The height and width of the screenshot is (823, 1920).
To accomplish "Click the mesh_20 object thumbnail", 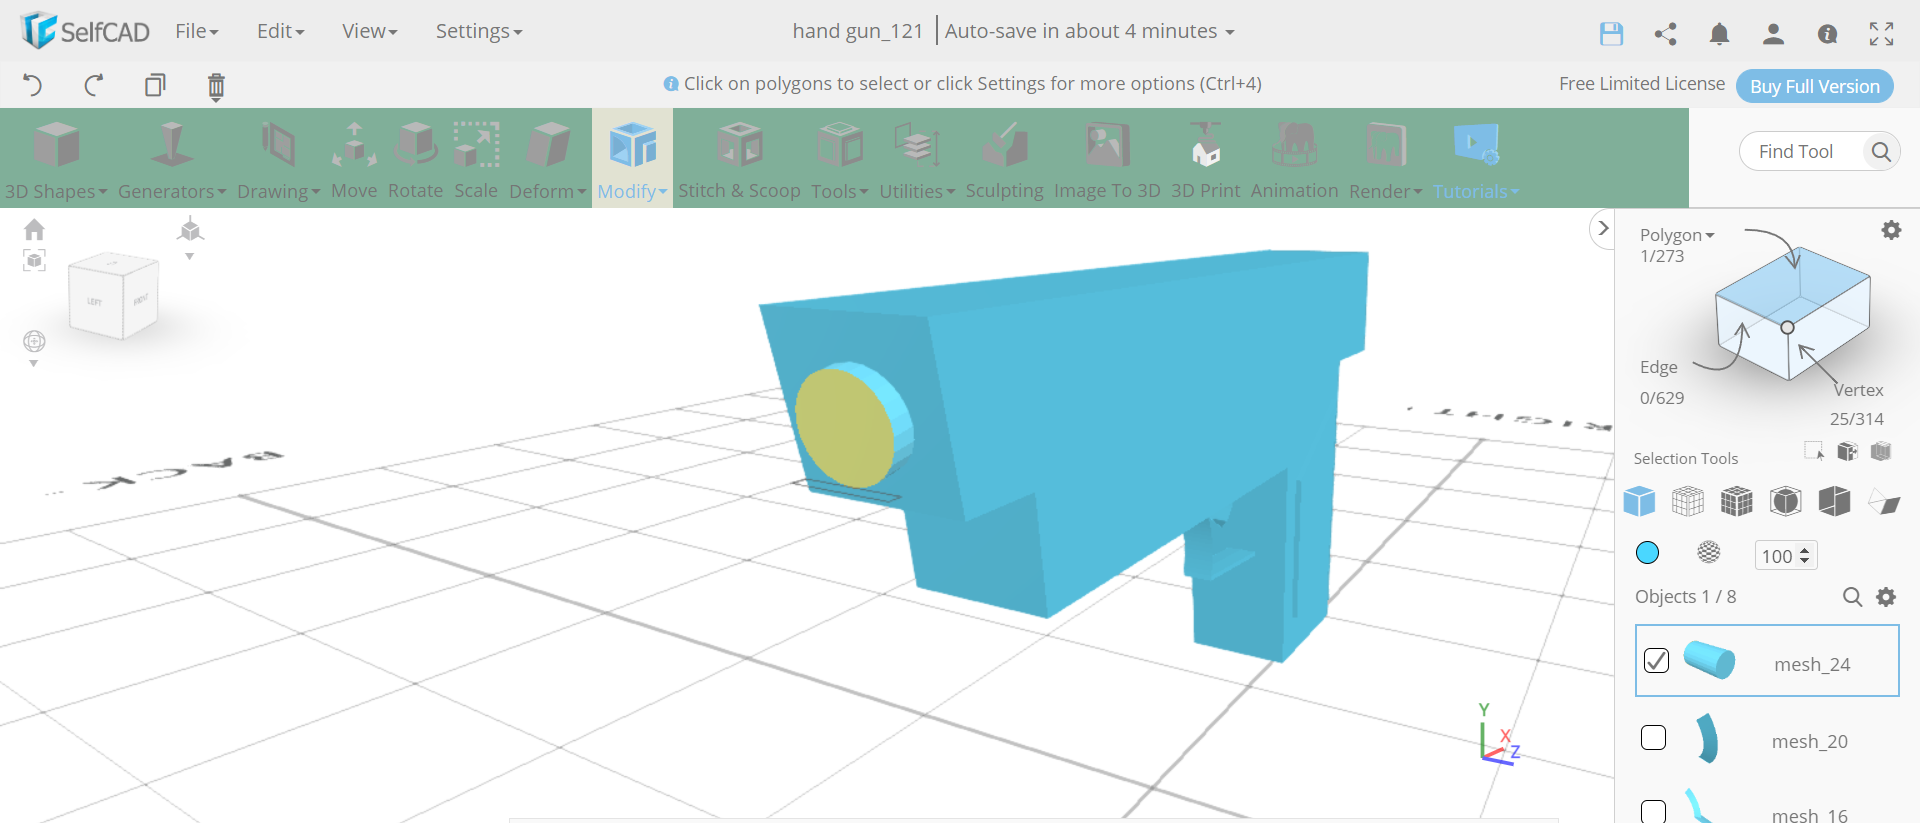I will (1707, 739).
